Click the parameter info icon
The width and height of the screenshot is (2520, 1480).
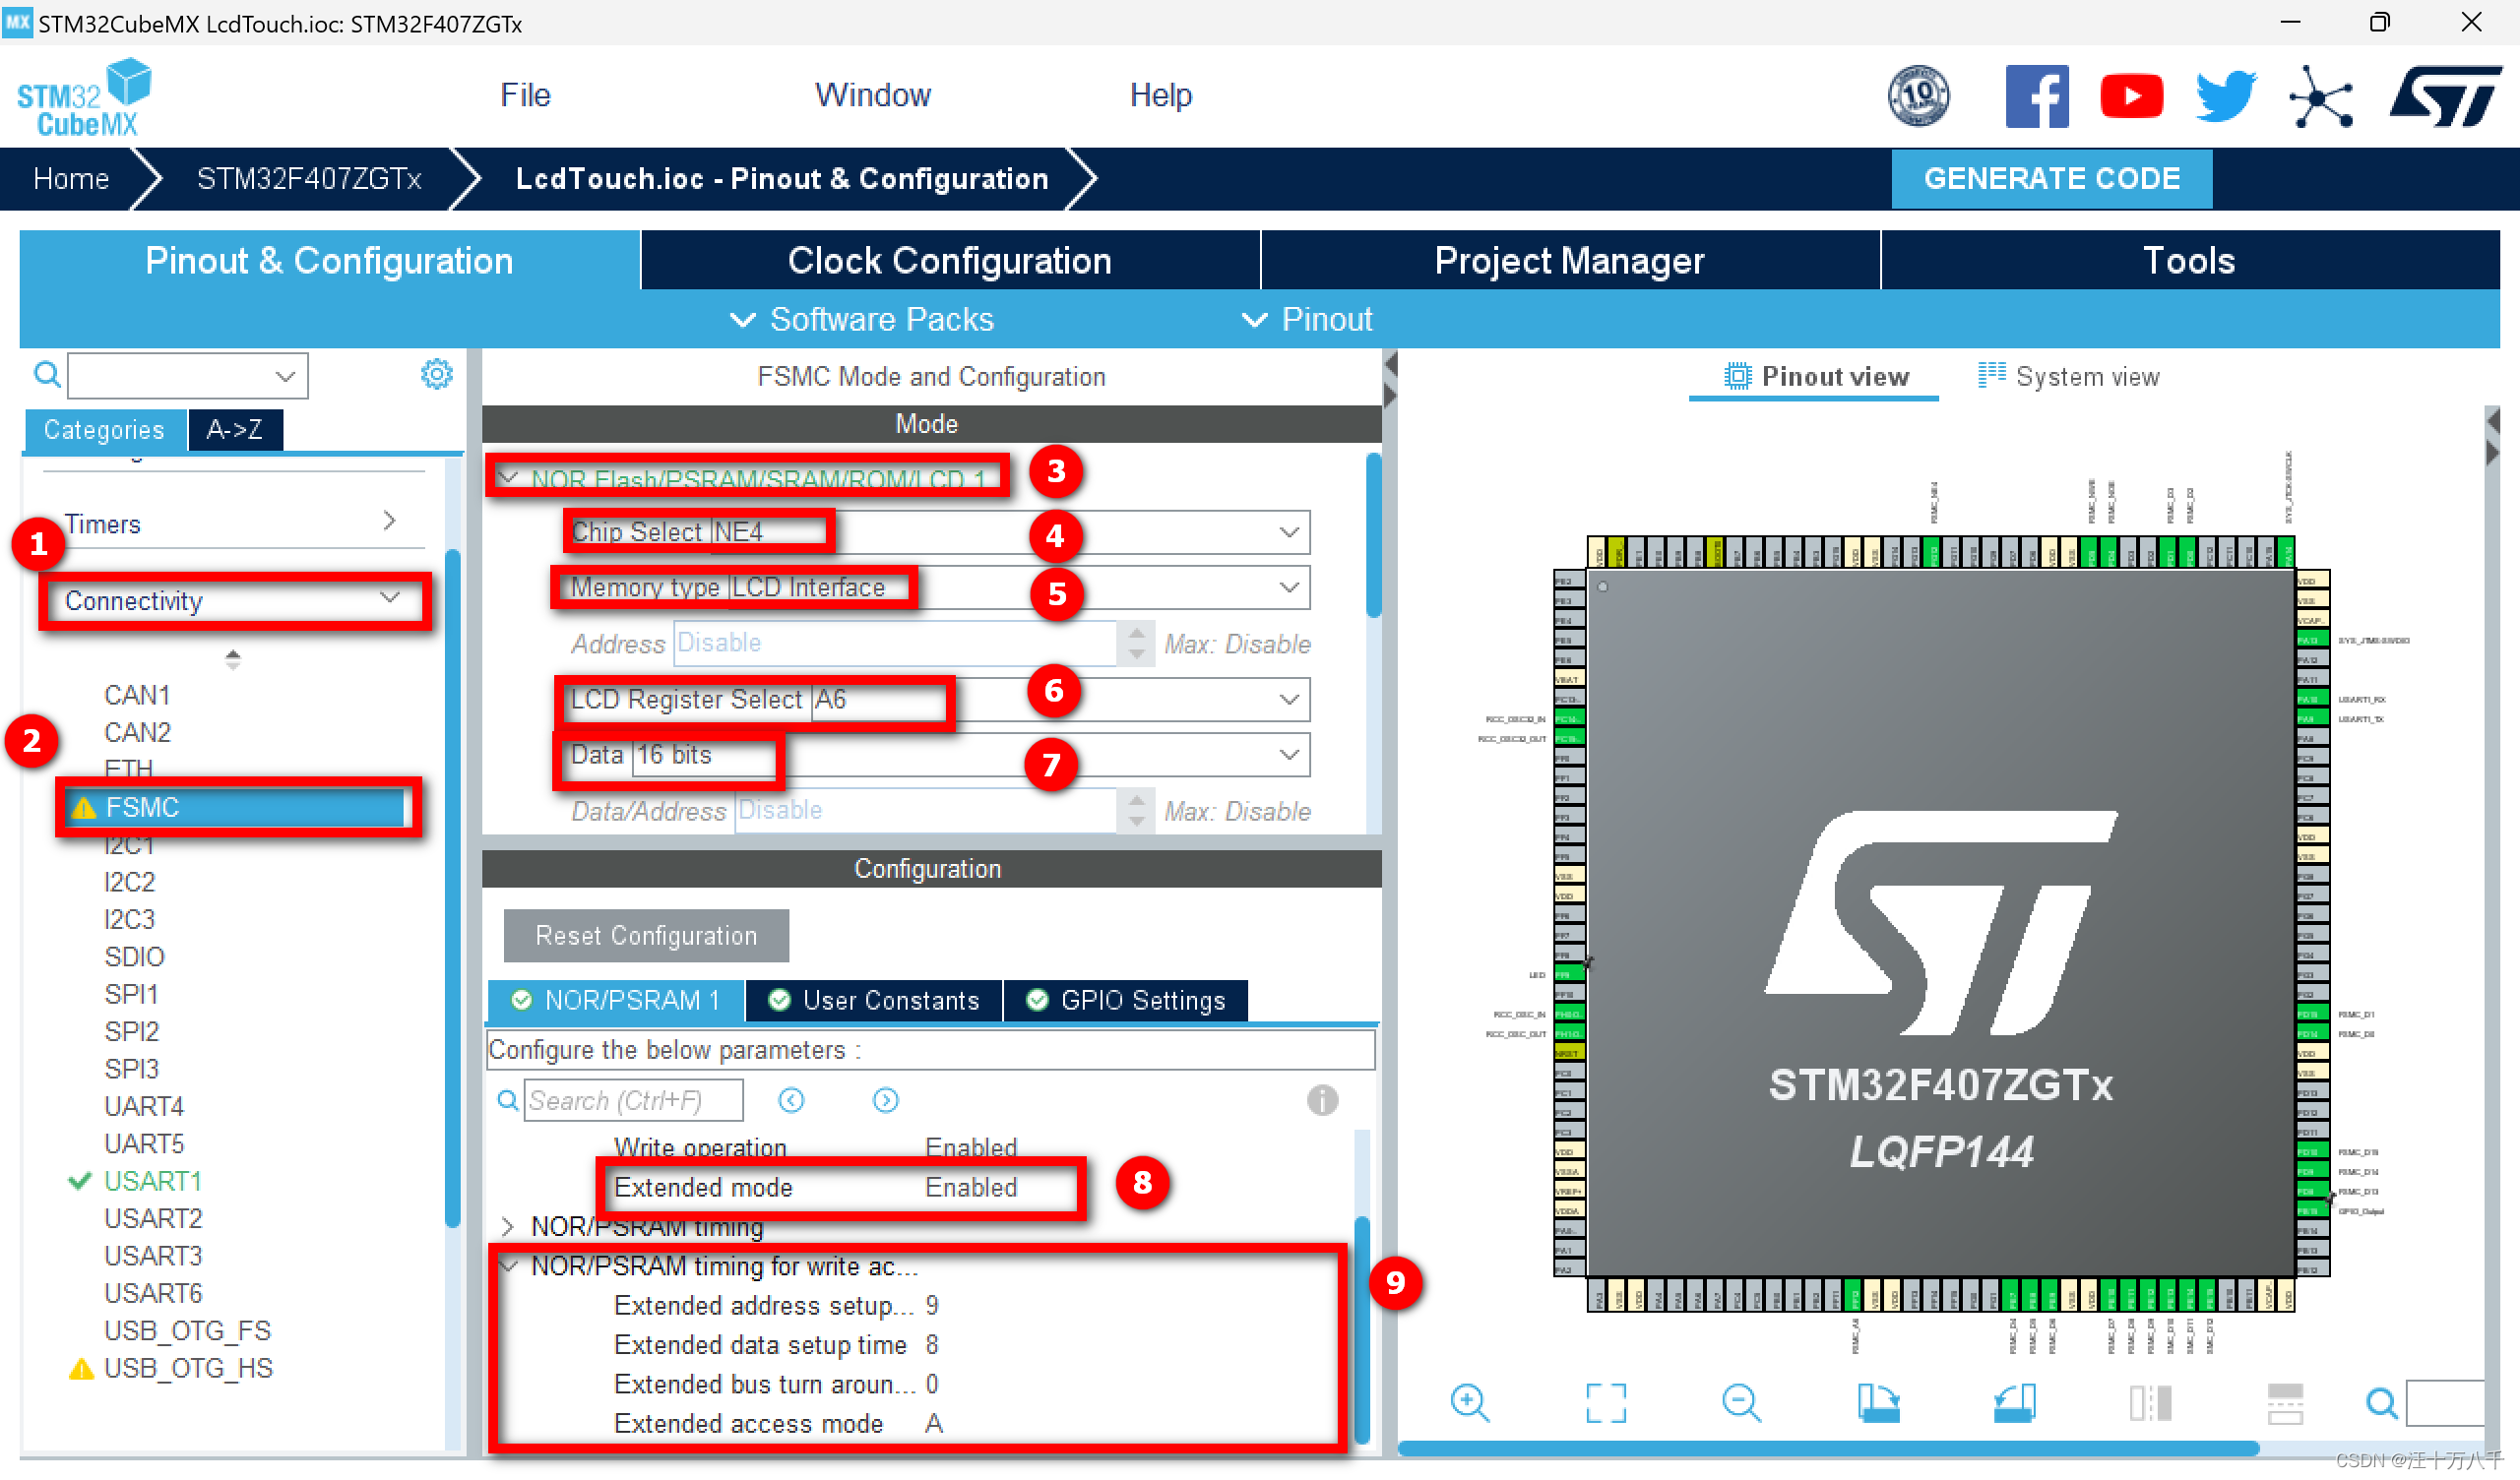pos(1322,1100)
